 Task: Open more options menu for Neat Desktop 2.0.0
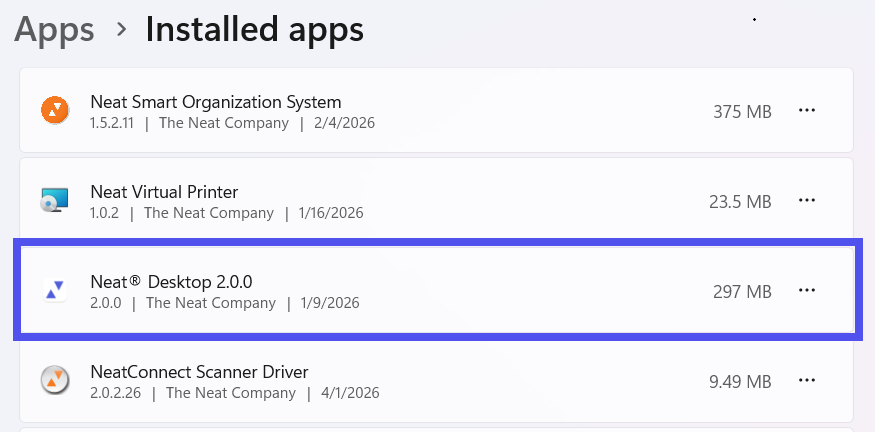(x=807, y=290)
